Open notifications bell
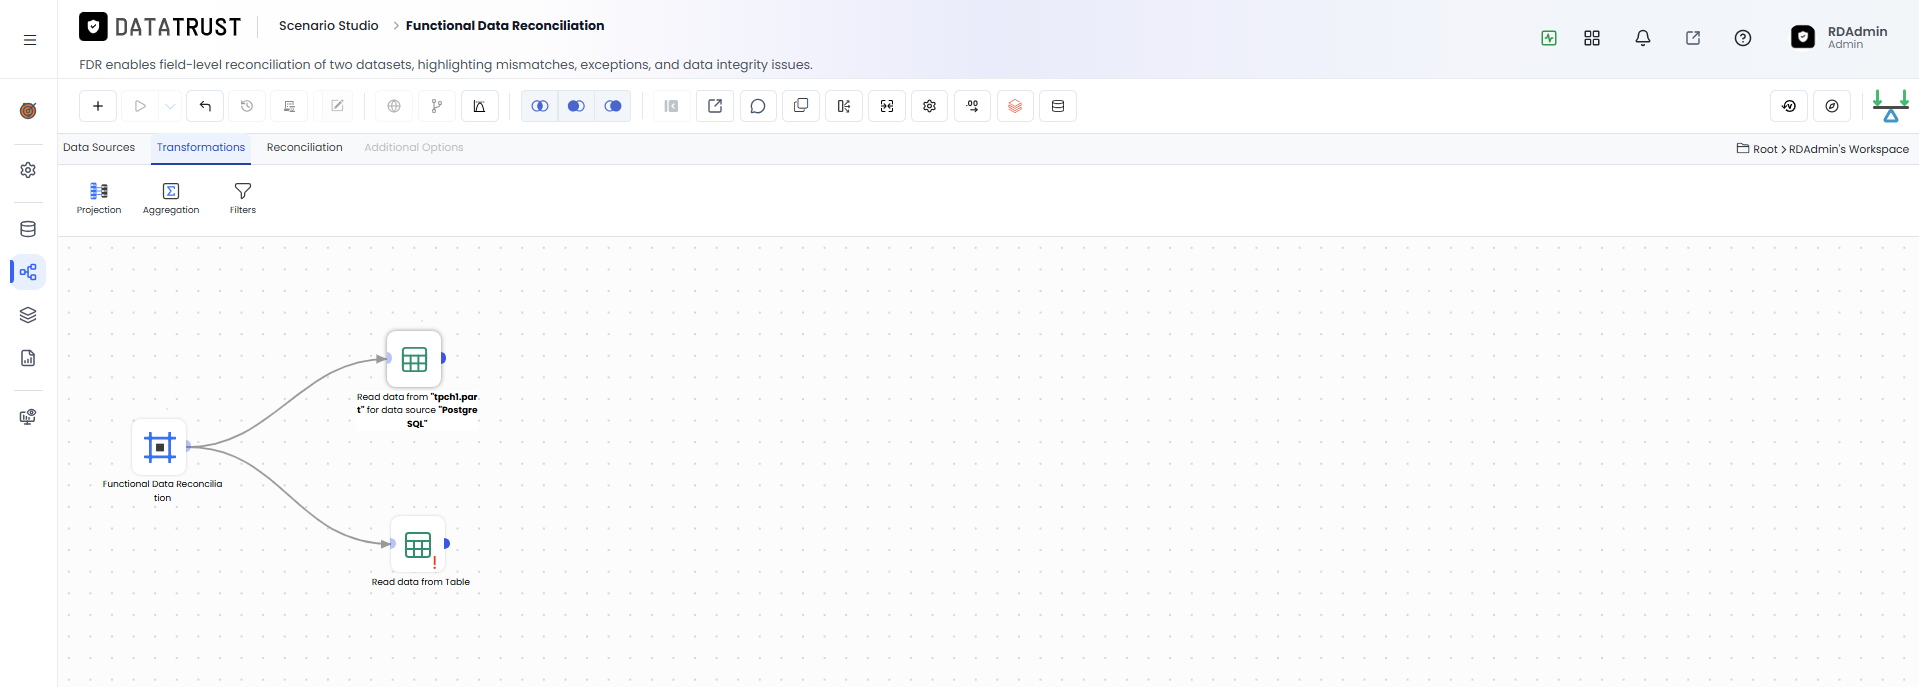Image resolution: width=1919 pixels, height=687 pixels. point(1643,38)
